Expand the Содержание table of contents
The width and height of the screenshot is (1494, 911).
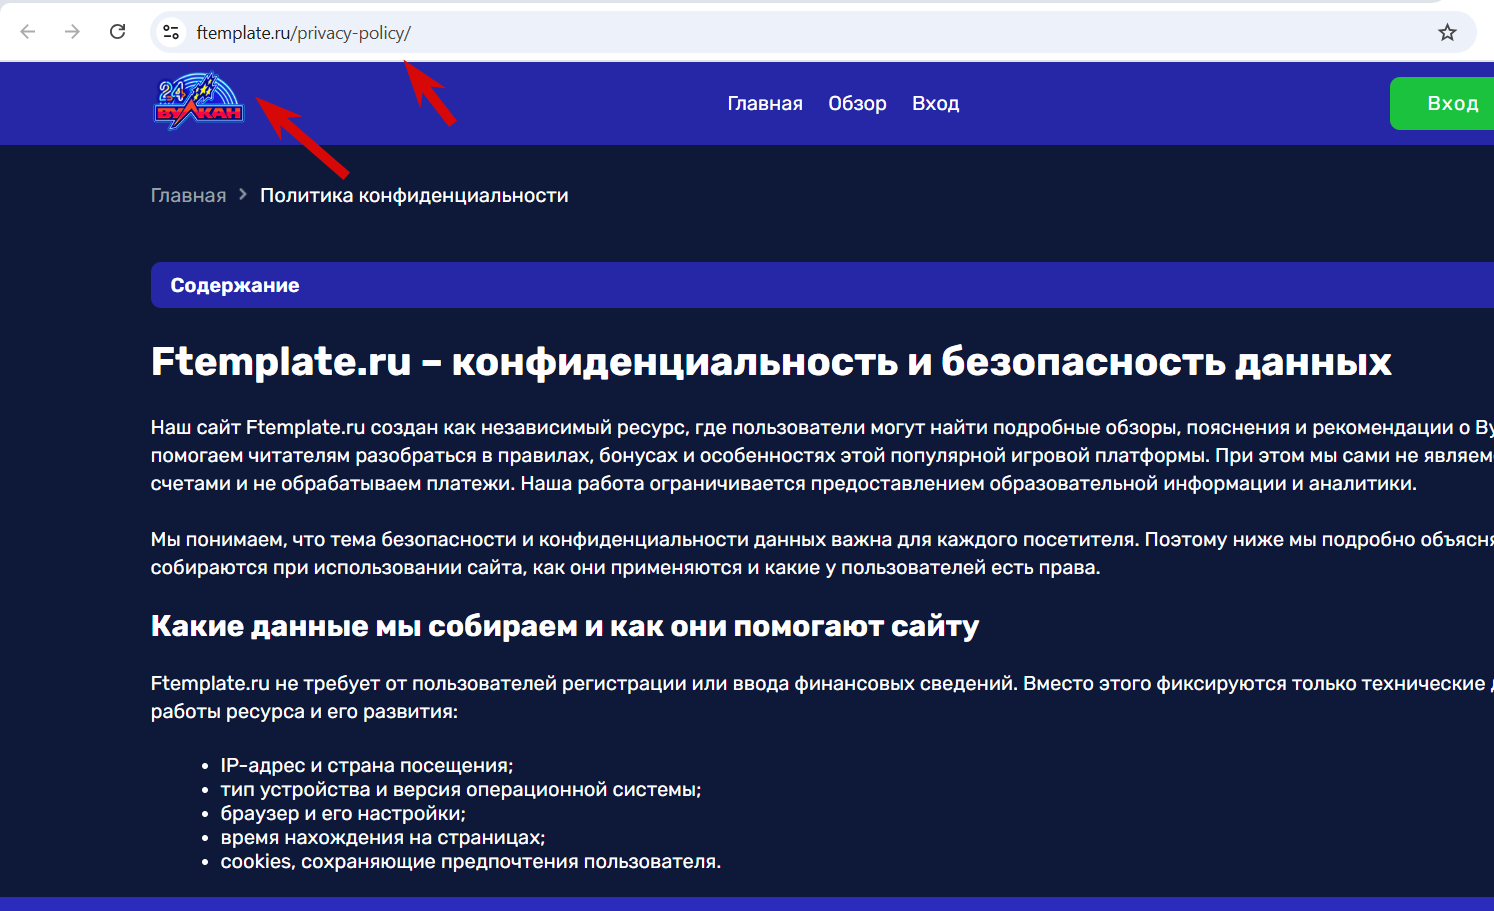tap(822, 285)
